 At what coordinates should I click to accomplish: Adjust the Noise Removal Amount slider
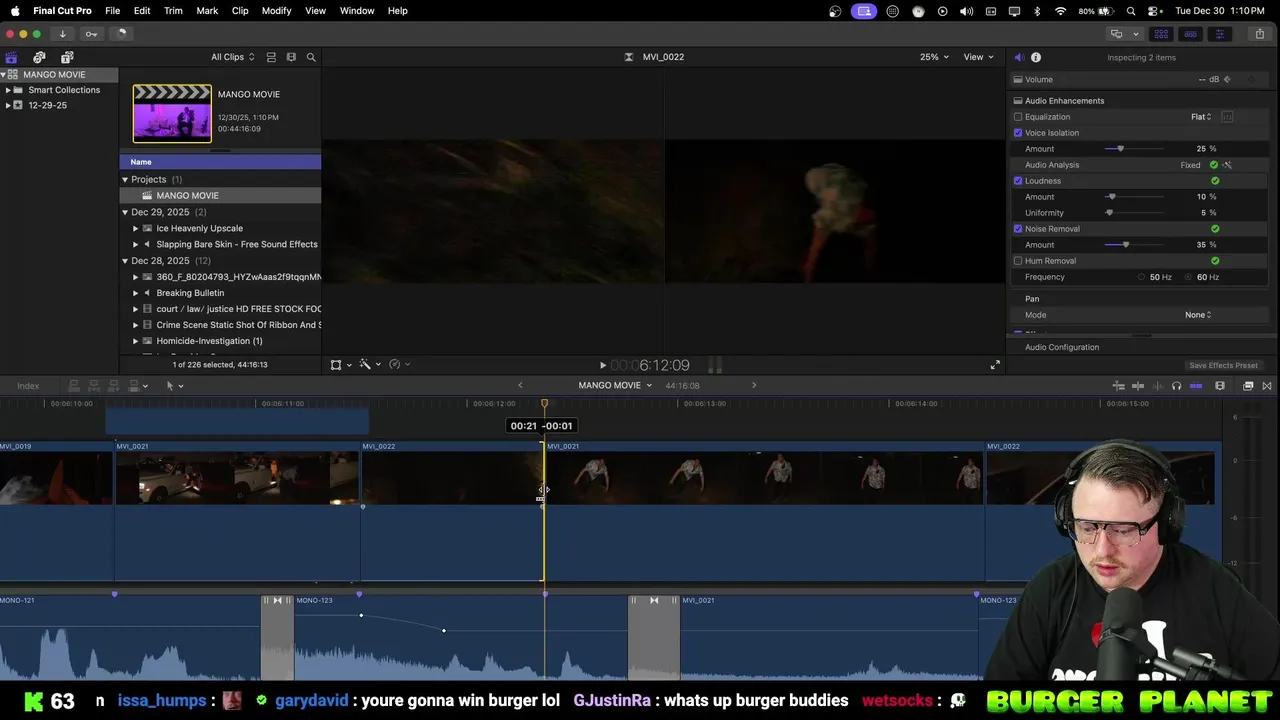pyautogui.click(x=1126, y=245)
